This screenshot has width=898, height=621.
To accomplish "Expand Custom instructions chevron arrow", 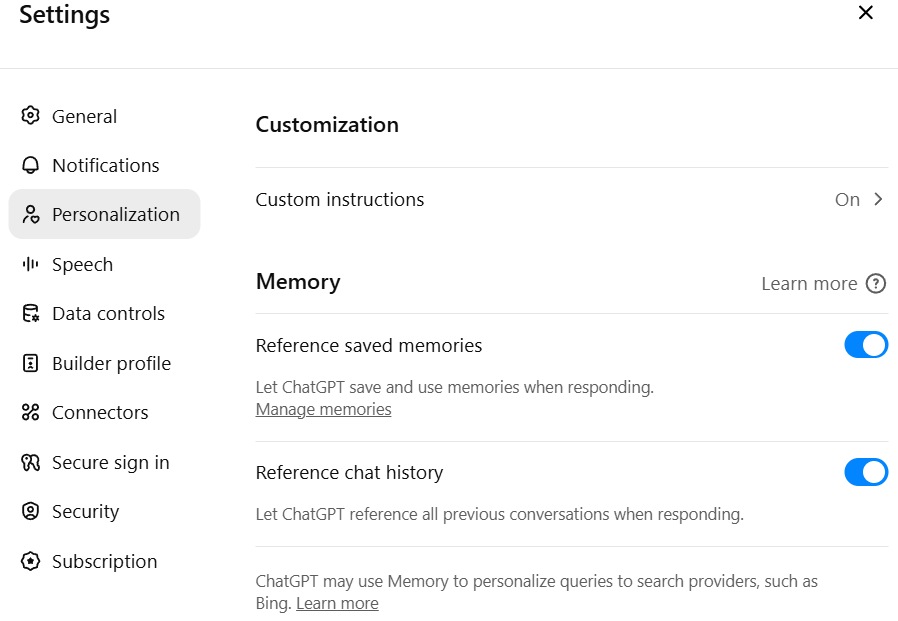I will [878, 199].
